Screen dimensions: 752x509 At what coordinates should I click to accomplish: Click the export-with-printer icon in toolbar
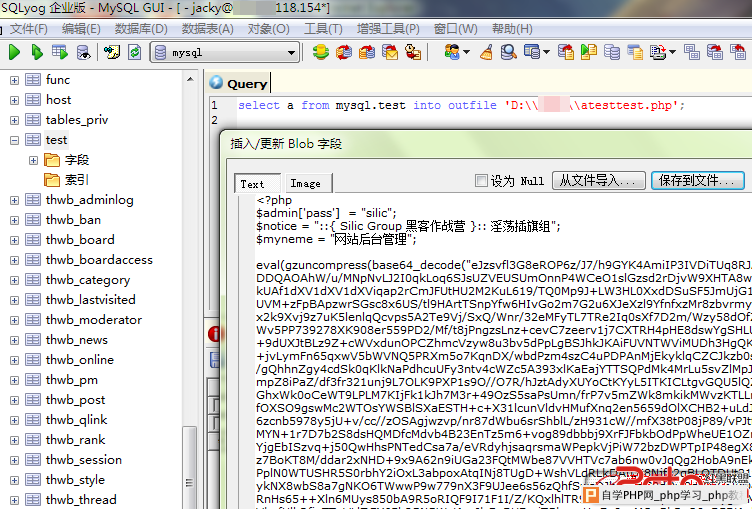(x=658, y=52)
